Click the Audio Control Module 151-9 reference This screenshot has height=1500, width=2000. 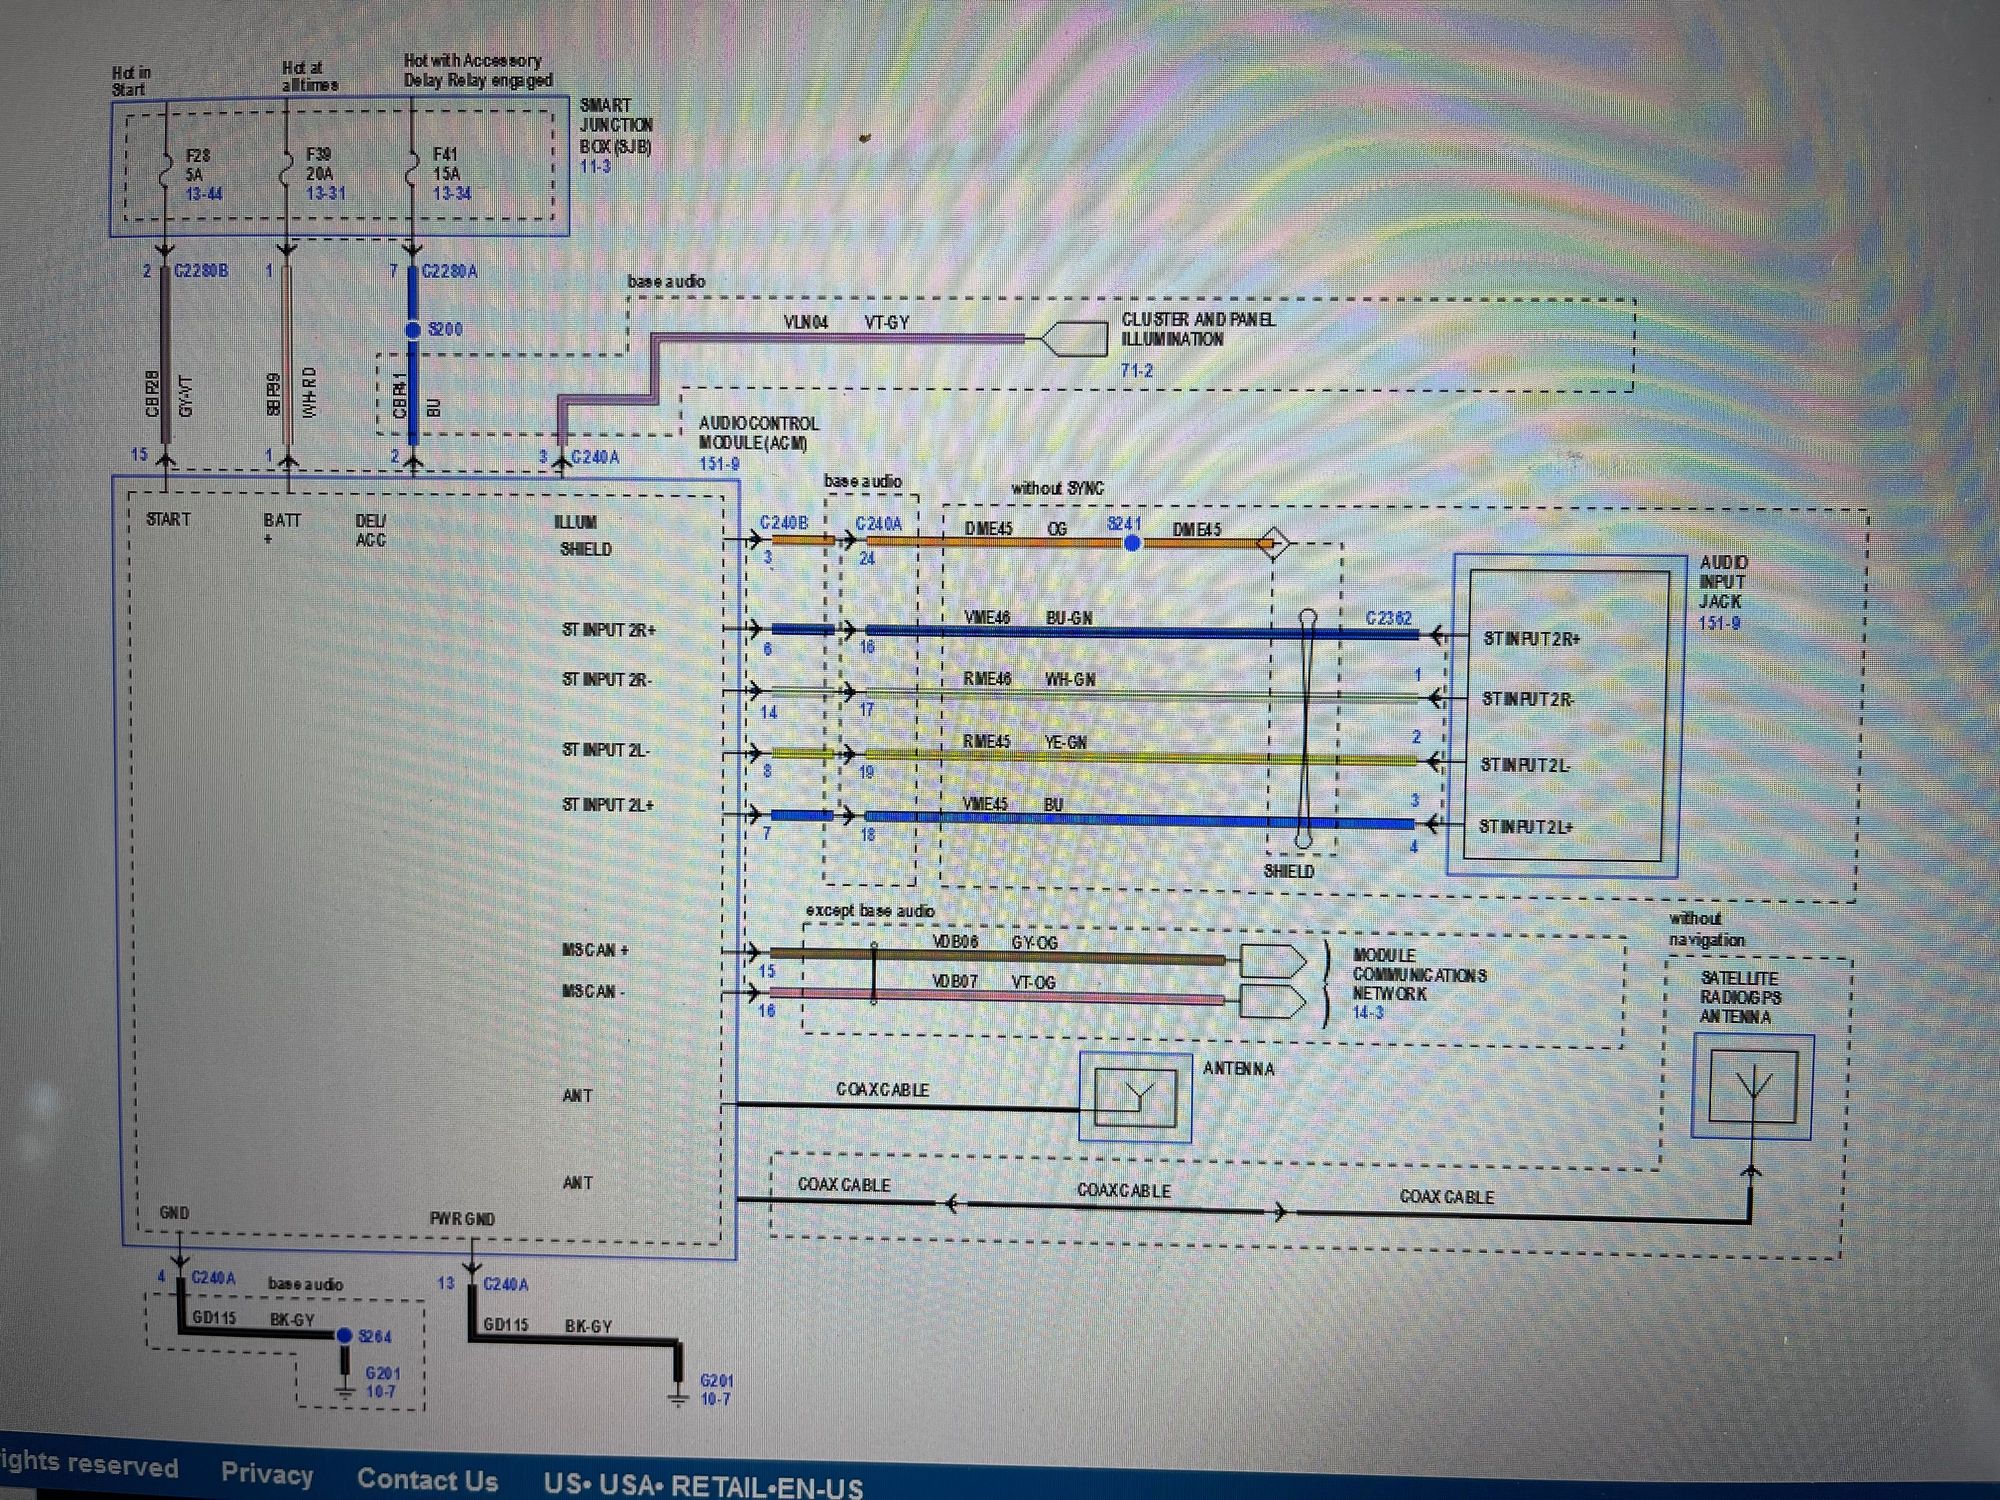718,463
